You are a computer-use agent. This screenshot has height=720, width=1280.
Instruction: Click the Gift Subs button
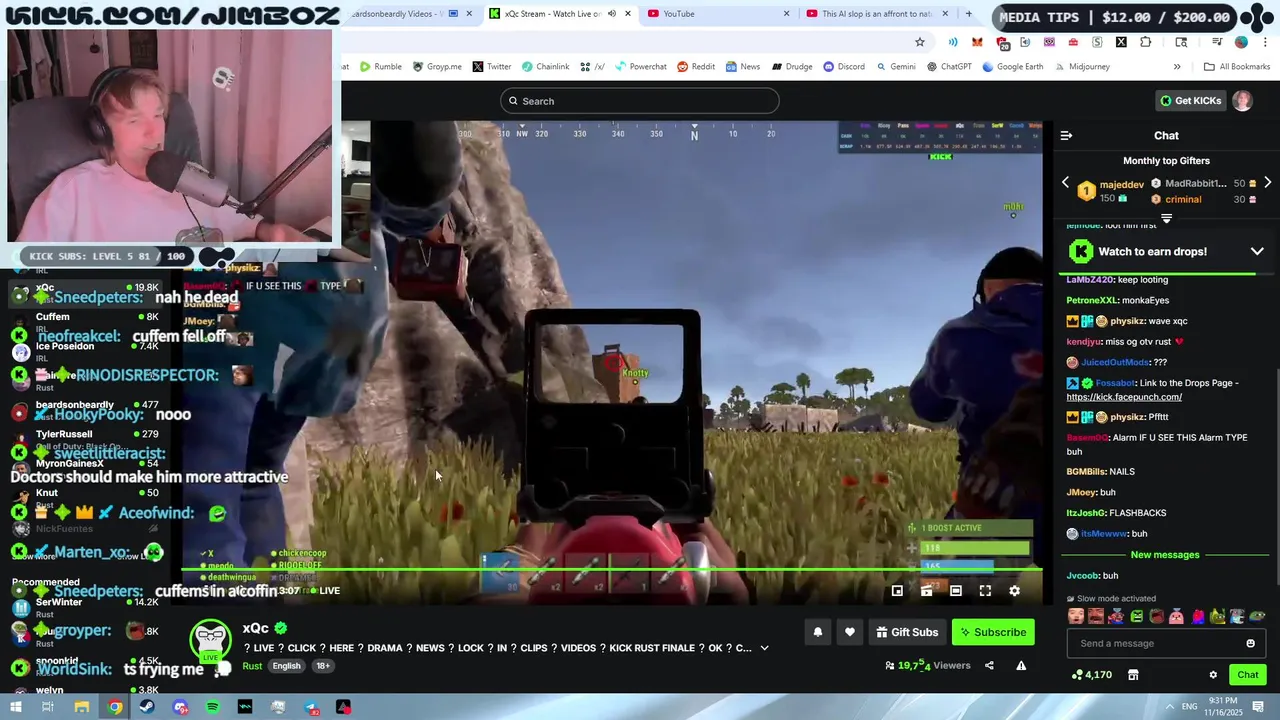click(x=907, y=632)
